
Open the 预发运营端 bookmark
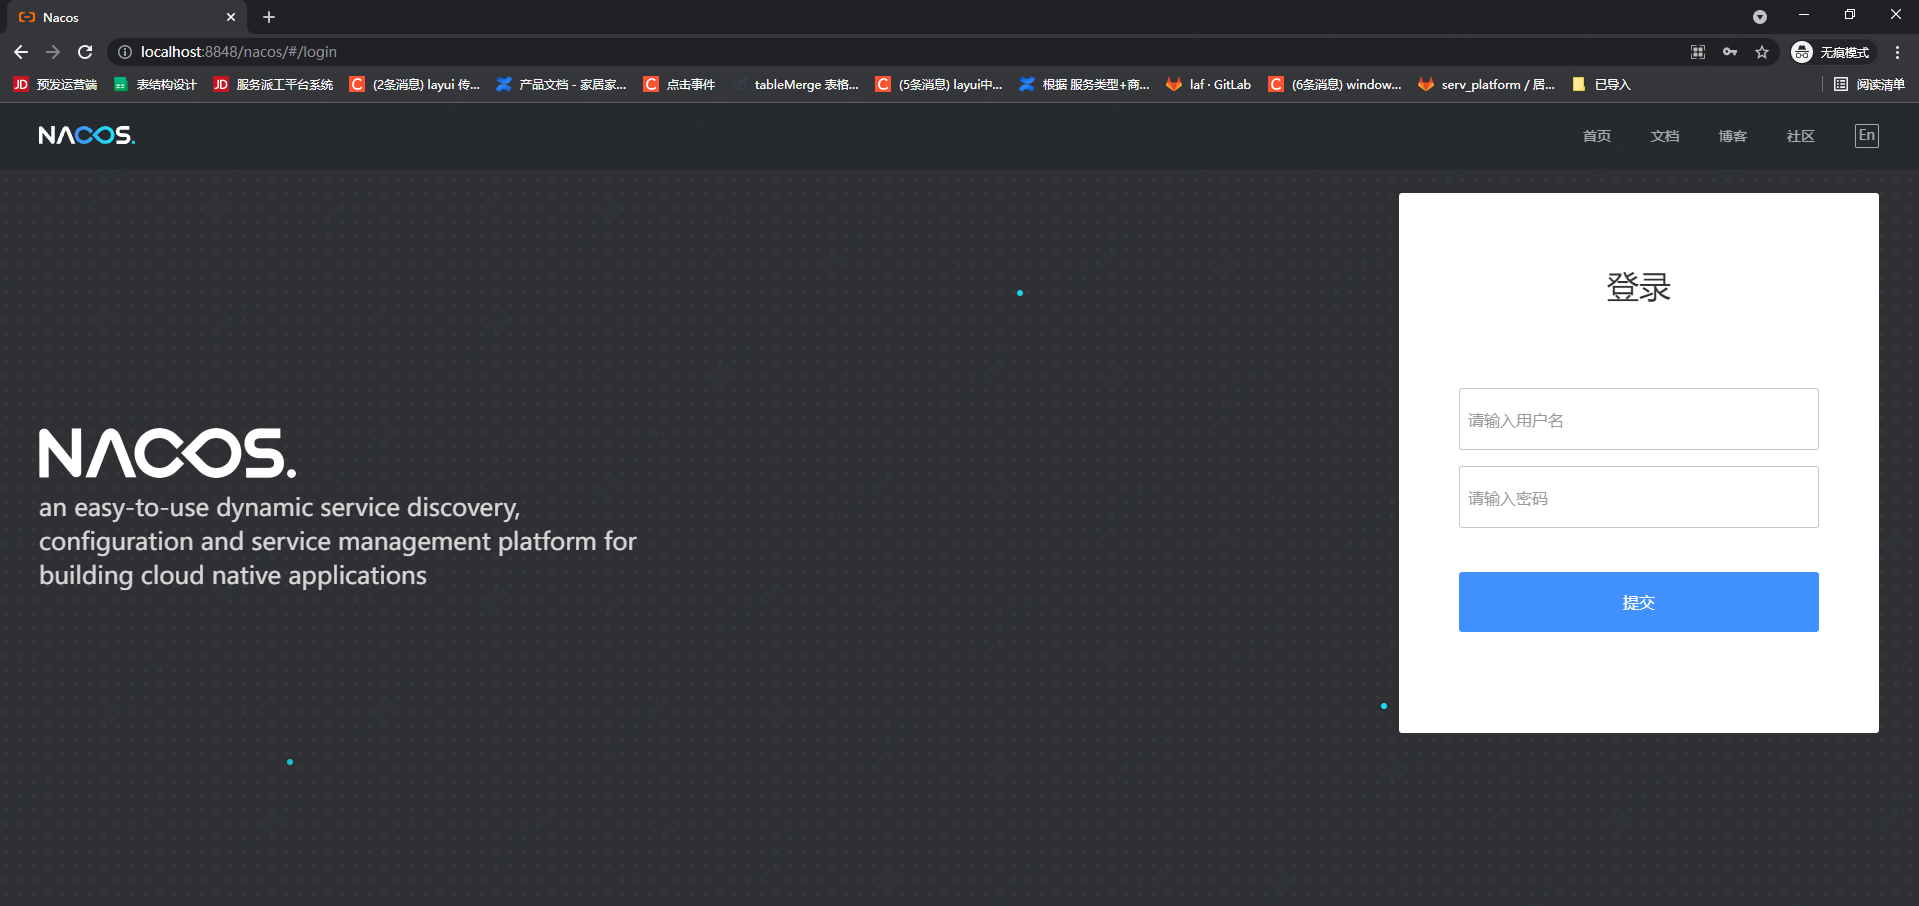[56, 85]
